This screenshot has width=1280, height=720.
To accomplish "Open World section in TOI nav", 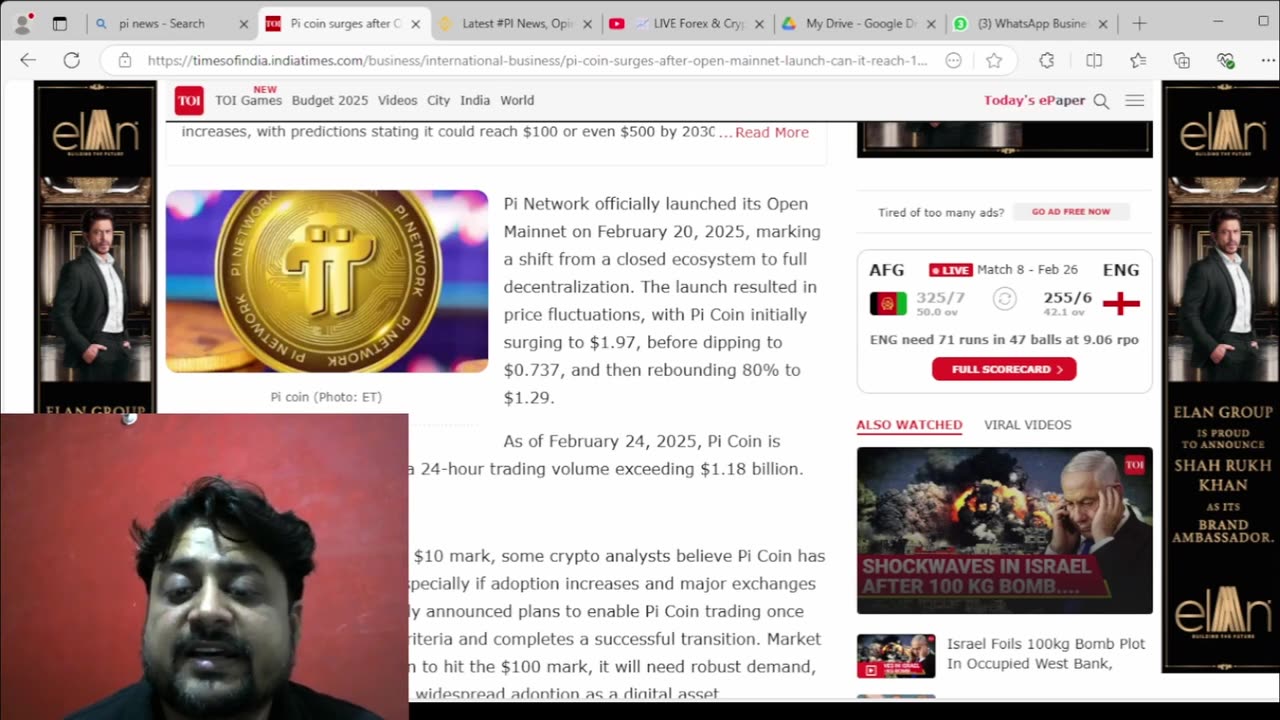I will click(517, 100).
